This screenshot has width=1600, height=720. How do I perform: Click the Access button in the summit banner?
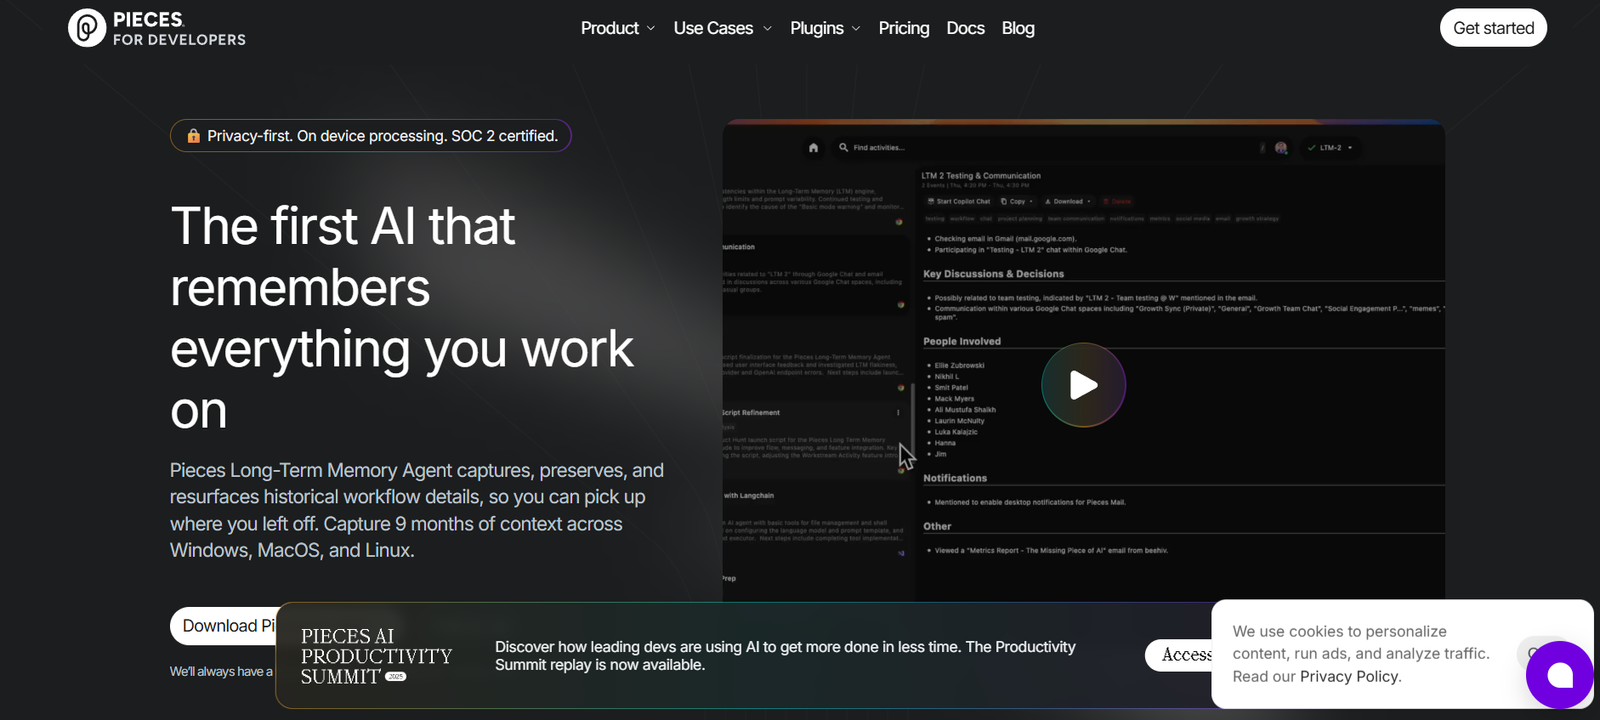pos(1180,655)
